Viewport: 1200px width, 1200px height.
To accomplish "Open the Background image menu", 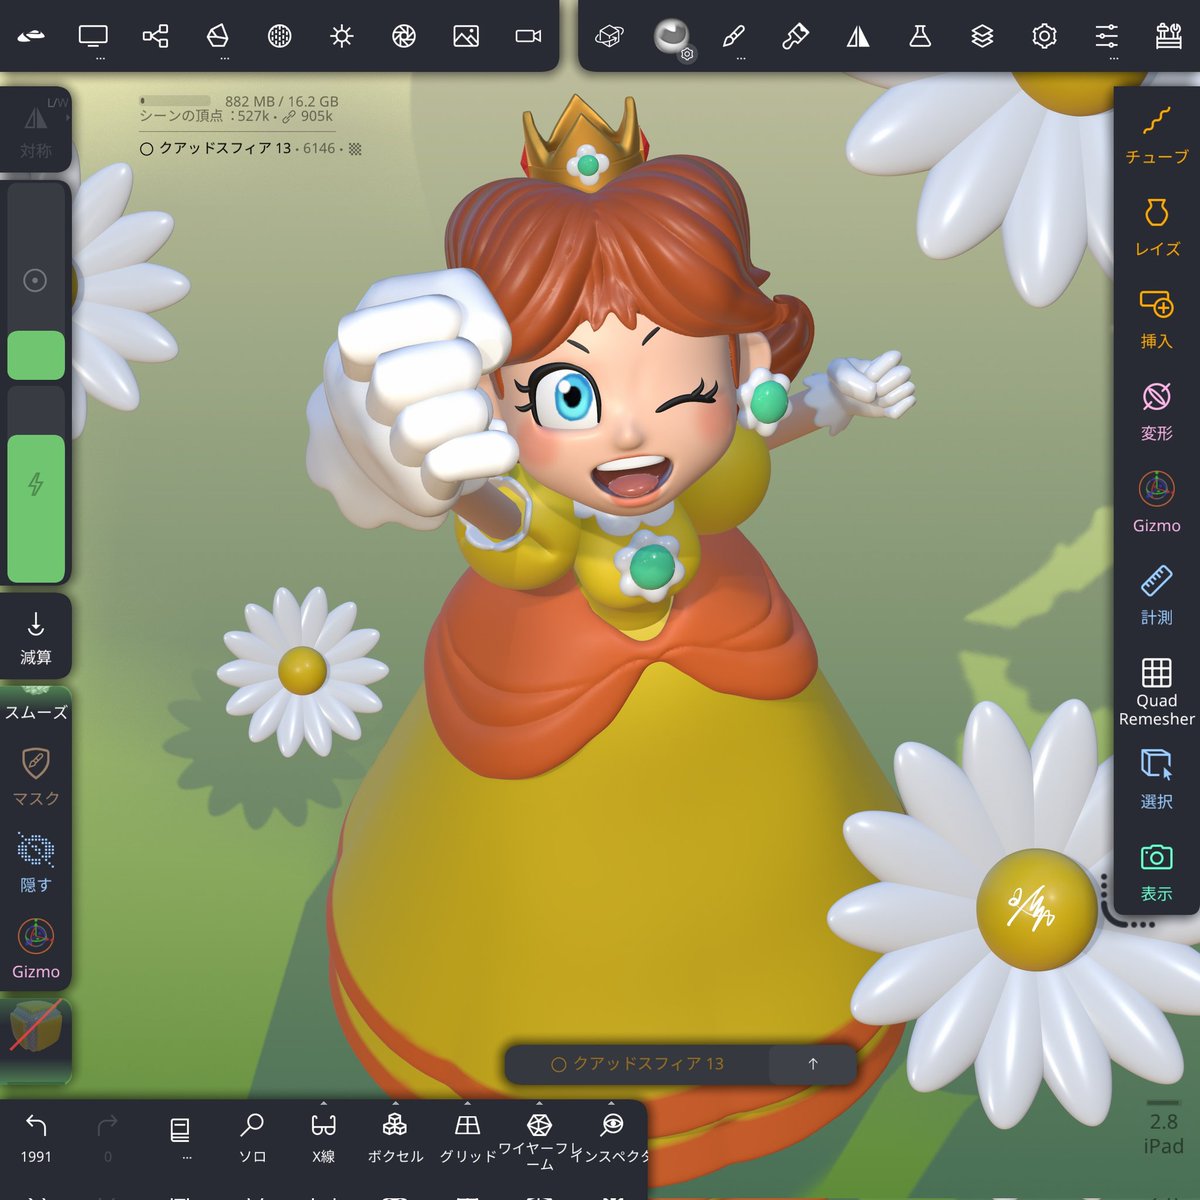I will coord(466,37).
